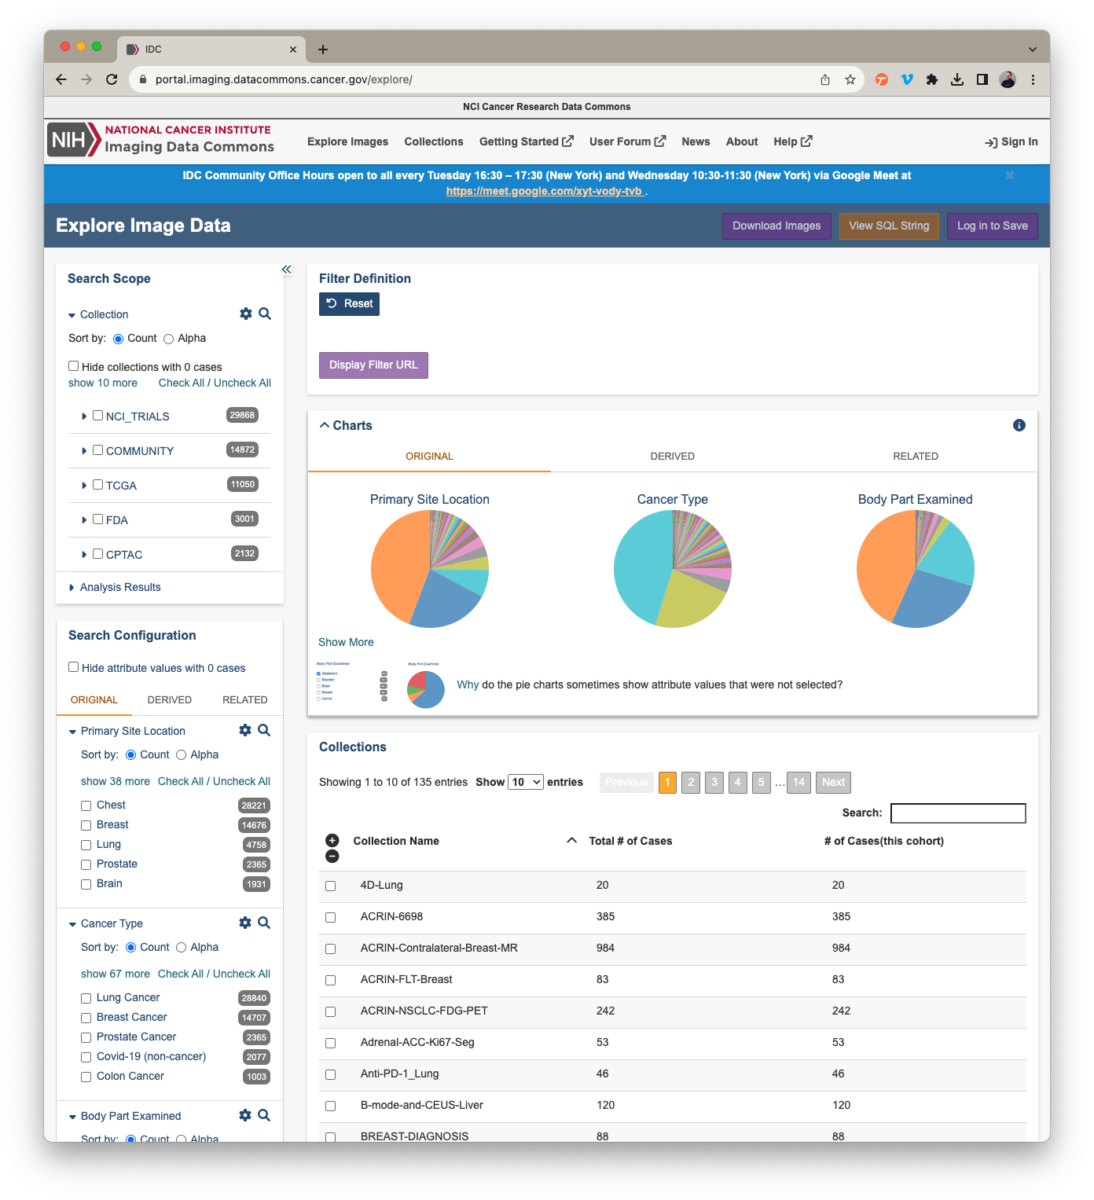Collapse the Search Scope sidebar with the double-chevron icon
The image size is (1094, 1200).
pyautogui.click(x=286, y=270)
